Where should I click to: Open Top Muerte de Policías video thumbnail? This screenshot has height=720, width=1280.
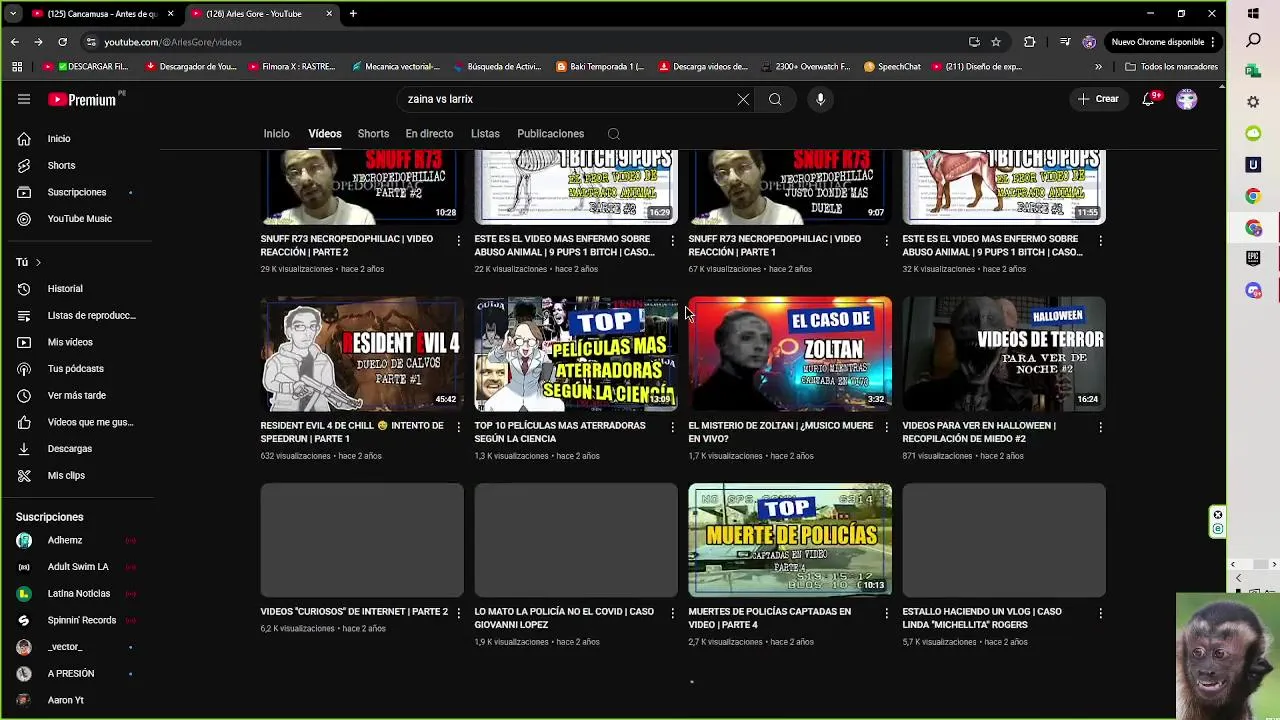790,540
